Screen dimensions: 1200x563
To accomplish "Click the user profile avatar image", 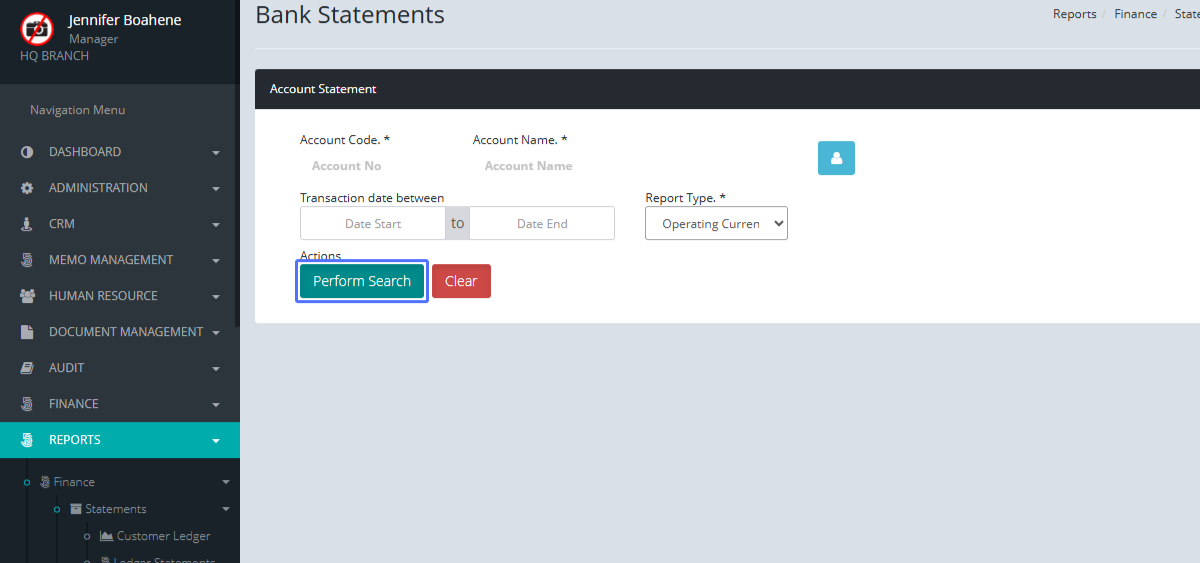I will tap(37, 28).
